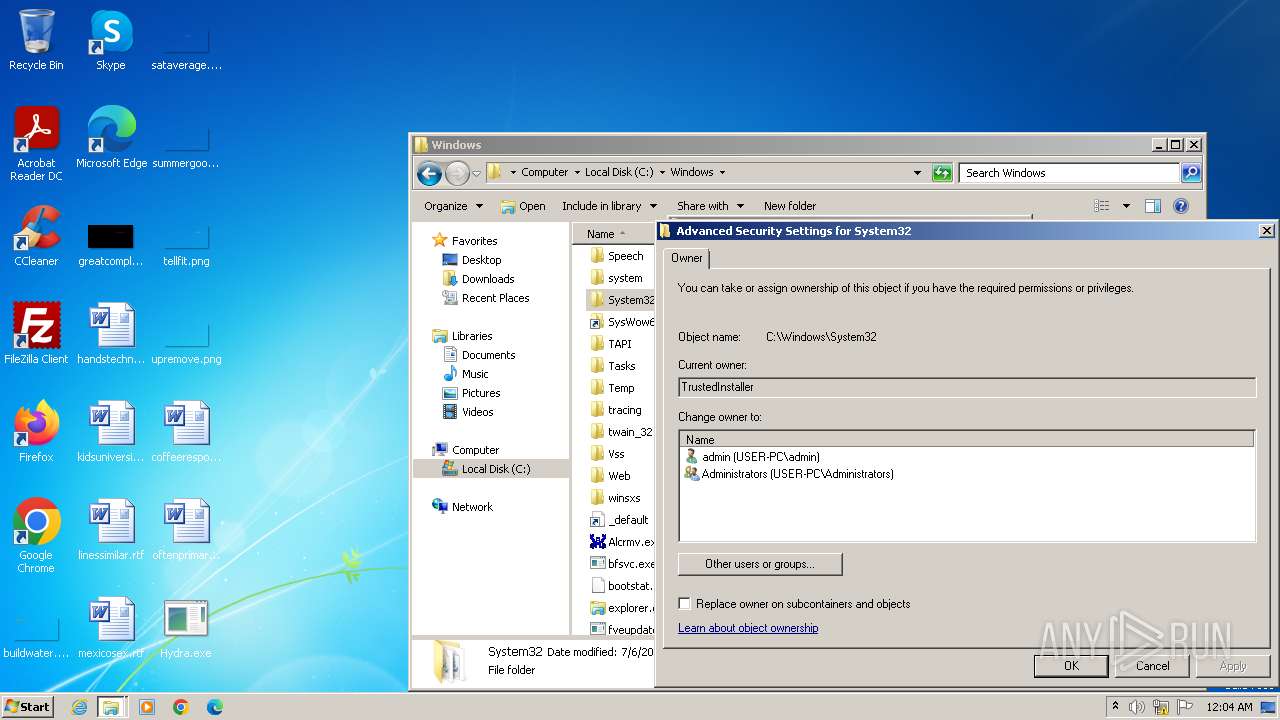
Task: Open CCleaner desktop shortcut
Action: [36, 235]
